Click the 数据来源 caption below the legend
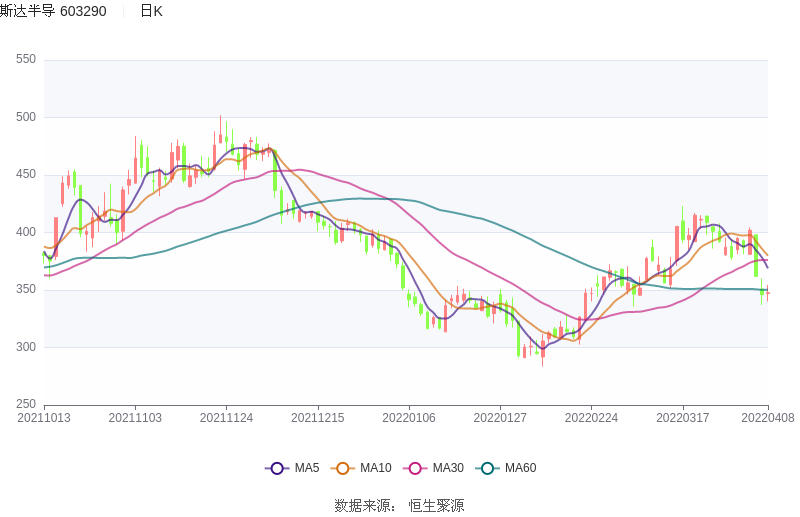The image size is (800, 517). (362, 505)
